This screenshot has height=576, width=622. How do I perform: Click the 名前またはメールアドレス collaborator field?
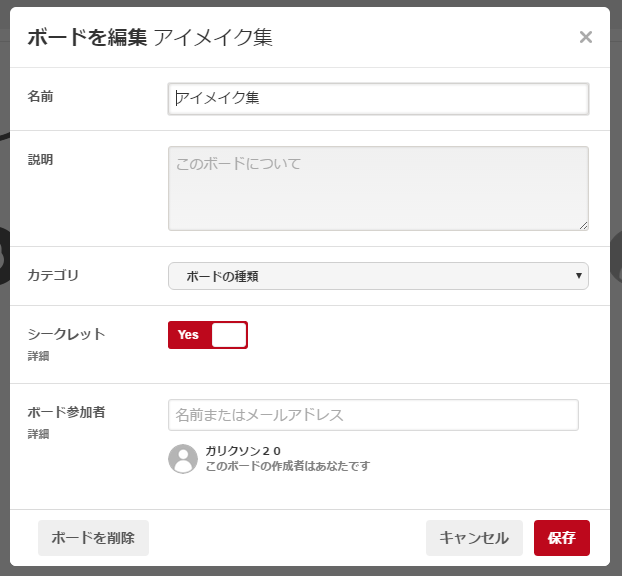click(373, 415)
